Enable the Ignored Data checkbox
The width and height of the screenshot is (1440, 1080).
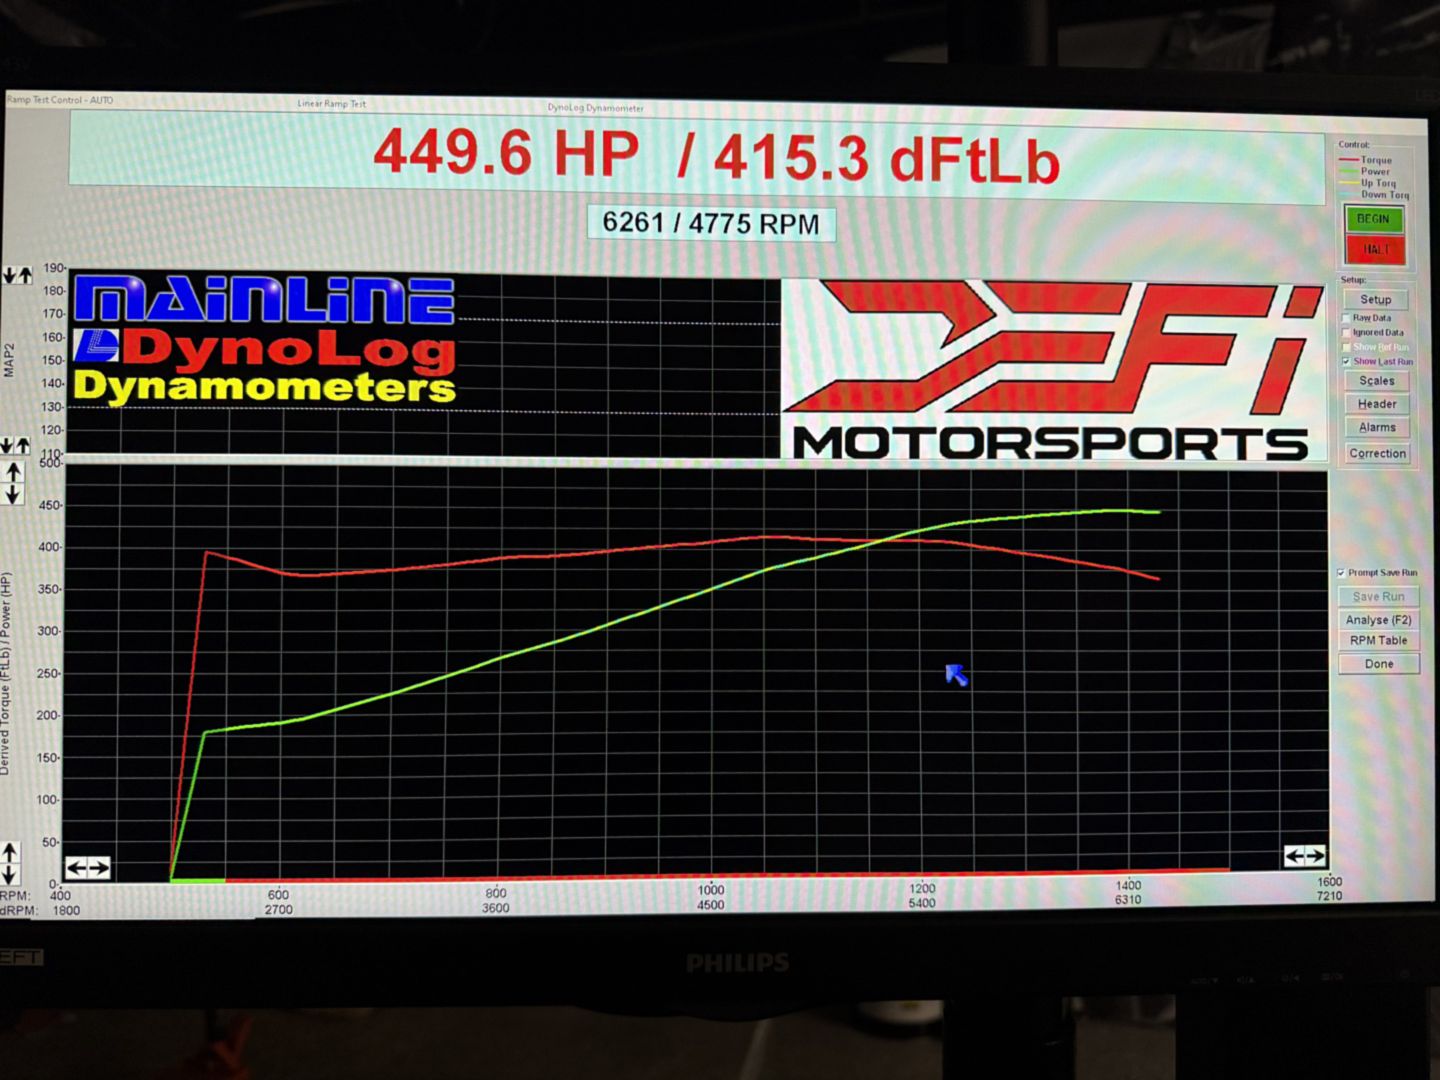[1346, 332]
